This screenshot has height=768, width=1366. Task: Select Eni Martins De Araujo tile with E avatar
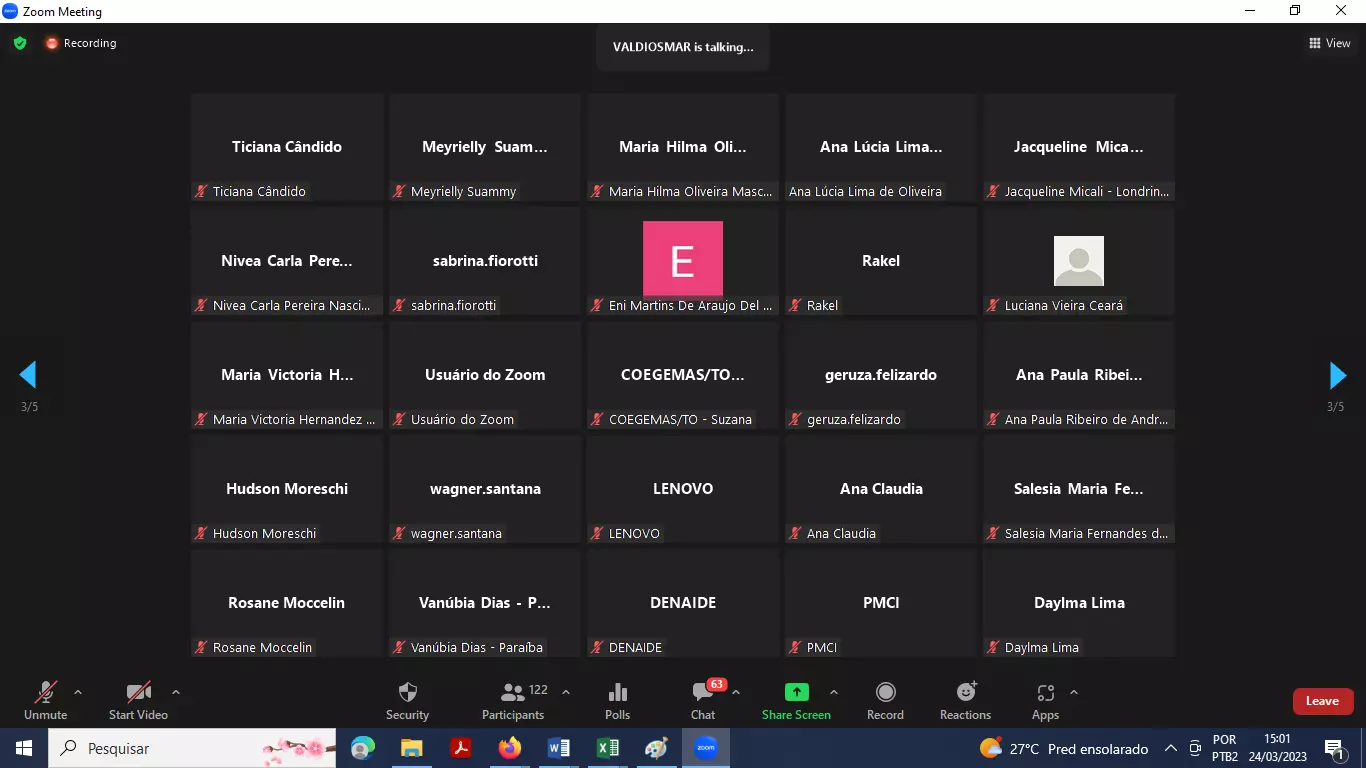tap(683, 261)
